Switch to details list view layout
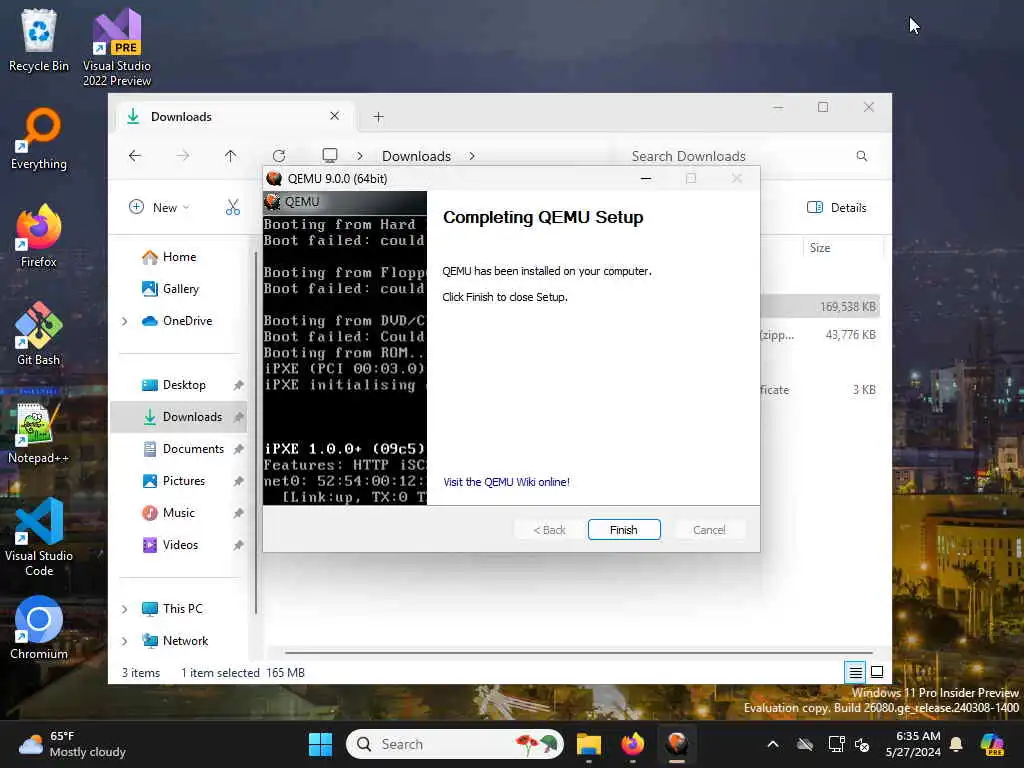The width and height of the screenshot is (1024, 768). pos(855,671)
